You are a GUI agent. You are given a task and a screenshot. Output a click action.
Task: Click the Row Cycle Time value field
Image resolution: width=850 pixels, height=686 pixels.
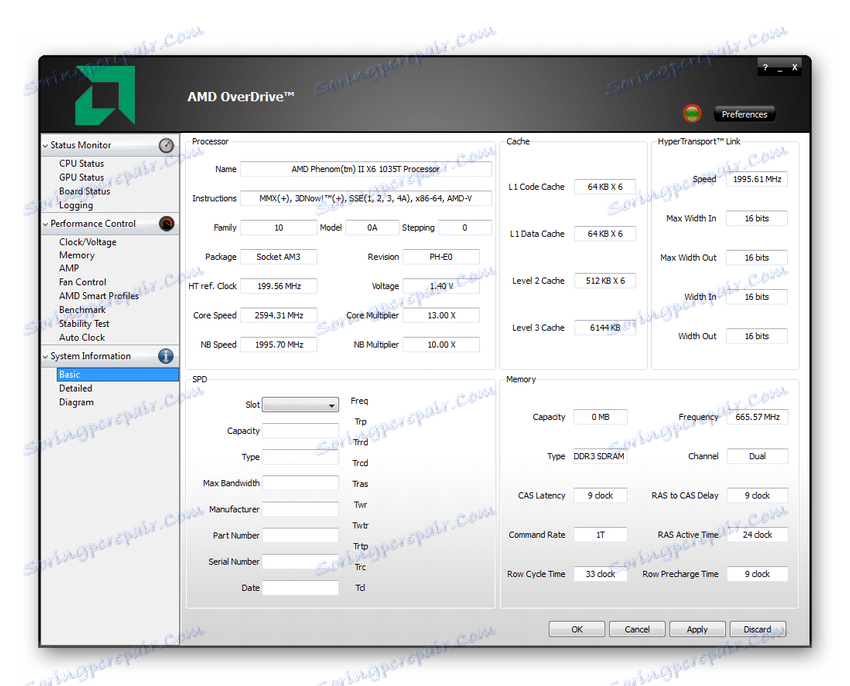[600, 574]
